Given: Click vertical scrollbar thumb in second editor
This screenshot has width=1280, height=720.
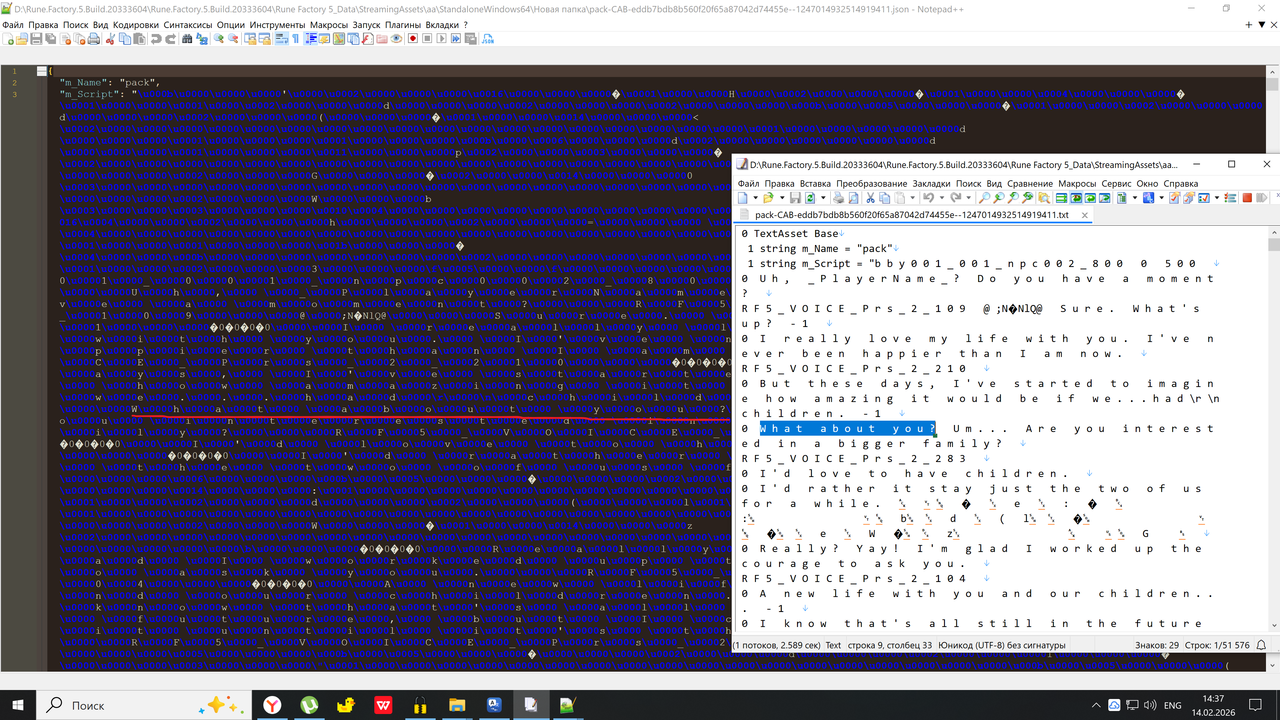Looking at the screenshot, I should click(1274, 244).
